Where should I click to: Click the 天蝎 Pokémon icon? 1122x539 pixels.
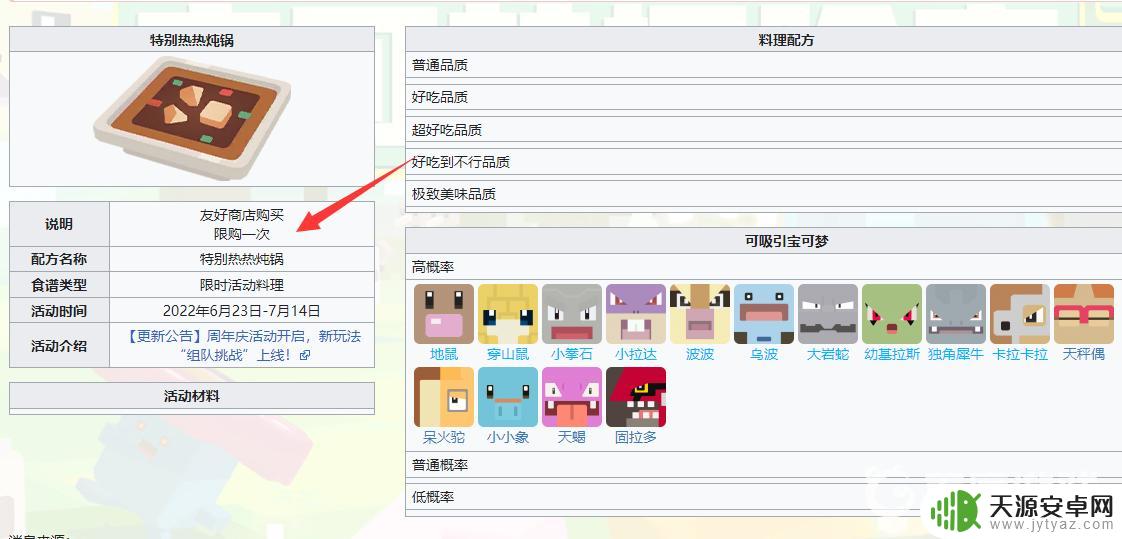tap(572, 397)
